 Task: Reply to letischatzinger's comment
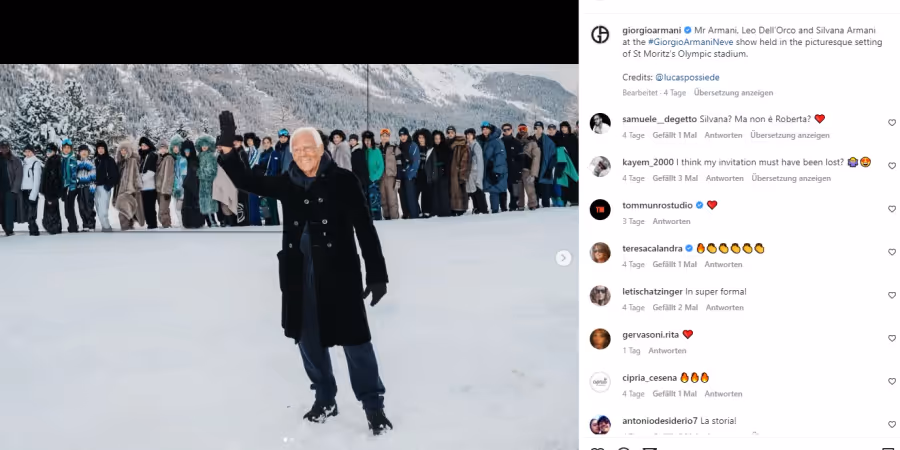[x=724, y=308]
